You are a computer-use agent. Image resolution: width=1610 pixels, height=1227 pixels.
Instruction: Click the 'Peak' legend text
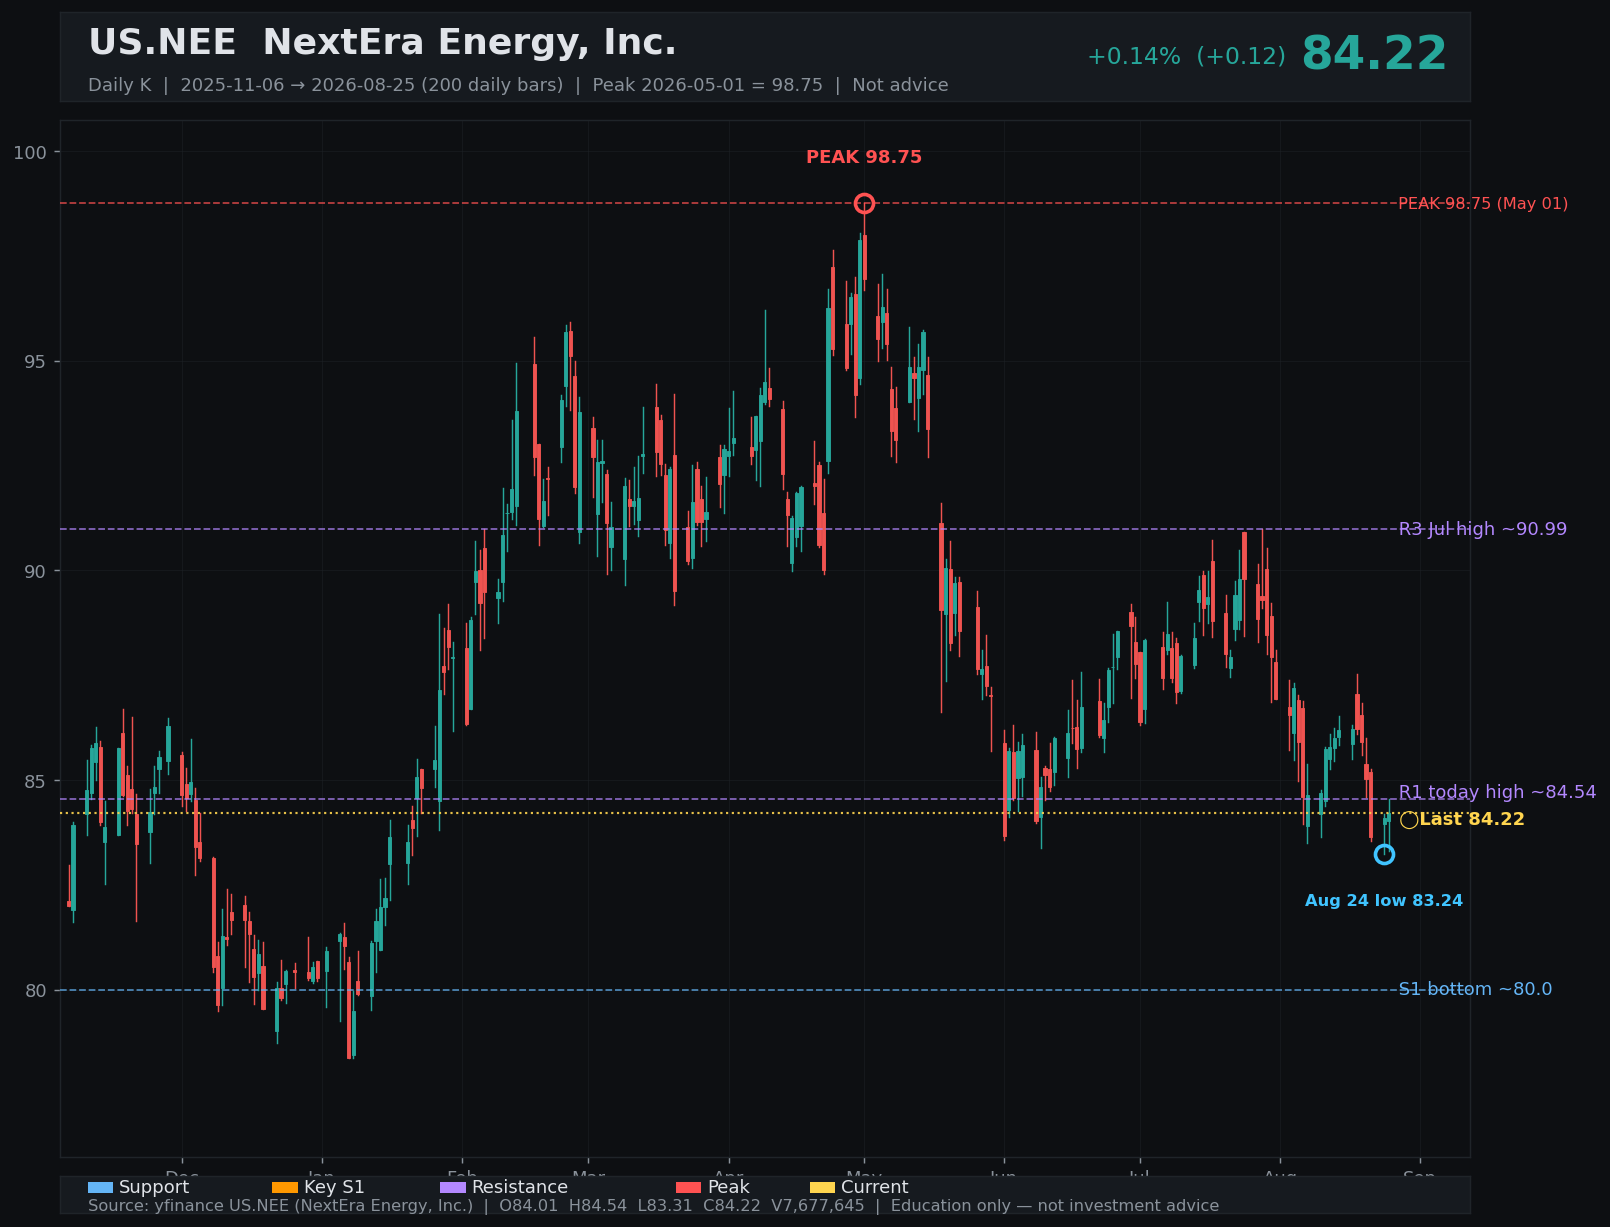(728, 1187)
